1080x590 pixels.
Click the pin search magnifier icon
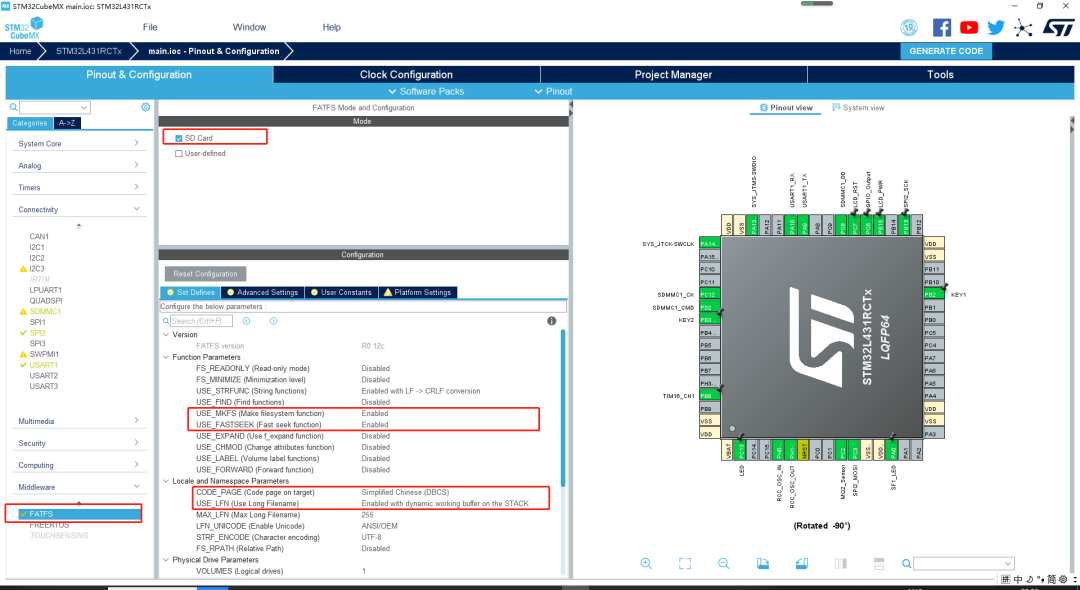906,564
